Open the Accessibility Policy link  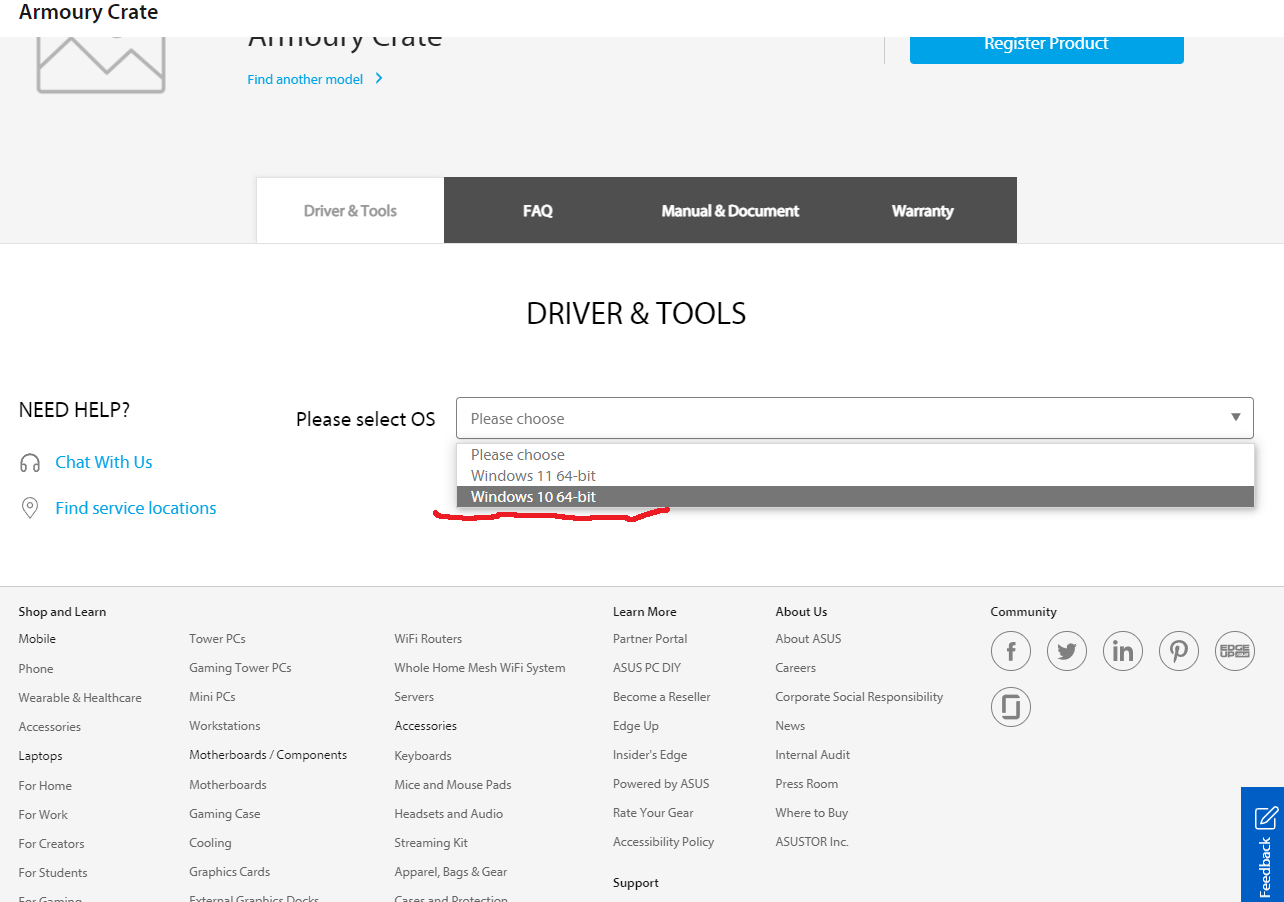point(664,842)
